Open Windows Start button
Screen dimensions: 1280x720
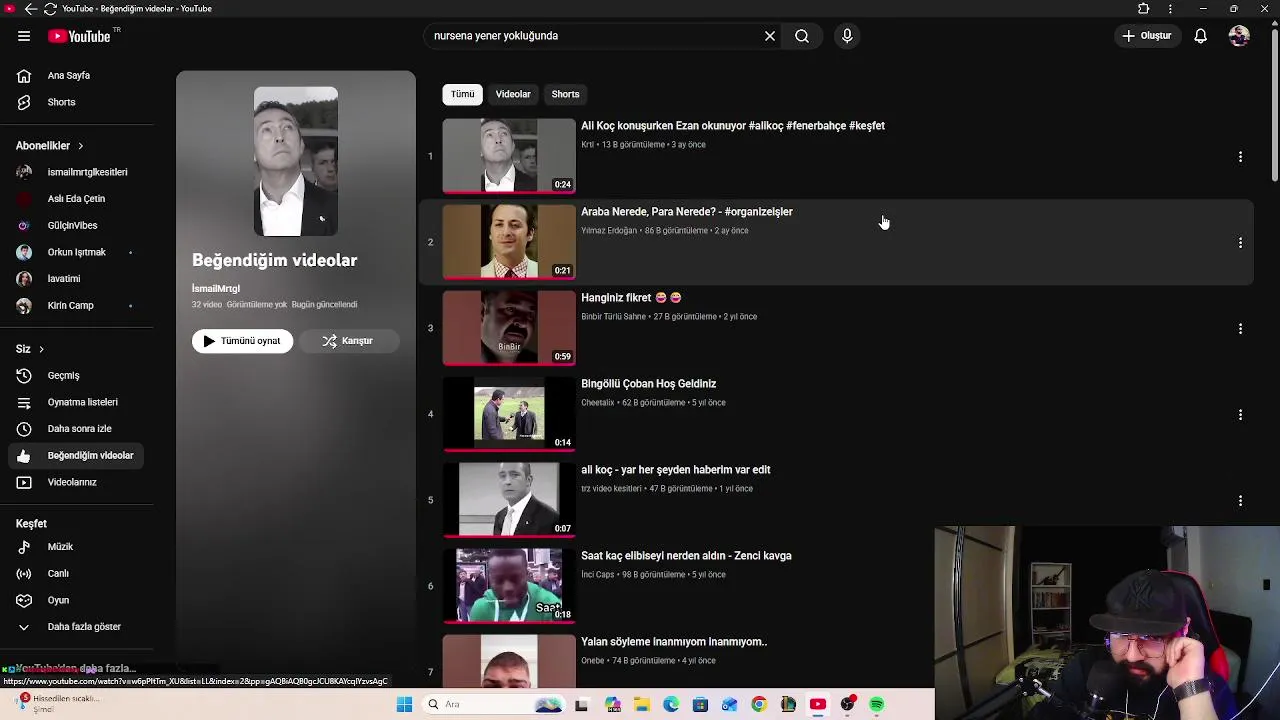(x=404, y=705)
